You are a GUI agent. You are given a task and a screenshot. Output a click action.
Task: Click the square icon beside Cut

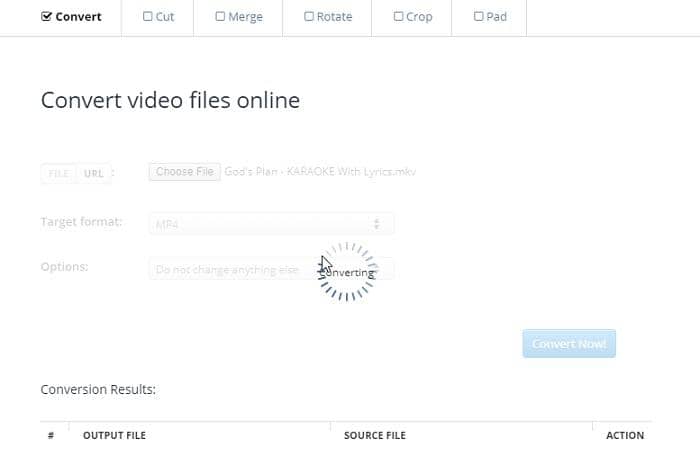click(x=148, y=17)
